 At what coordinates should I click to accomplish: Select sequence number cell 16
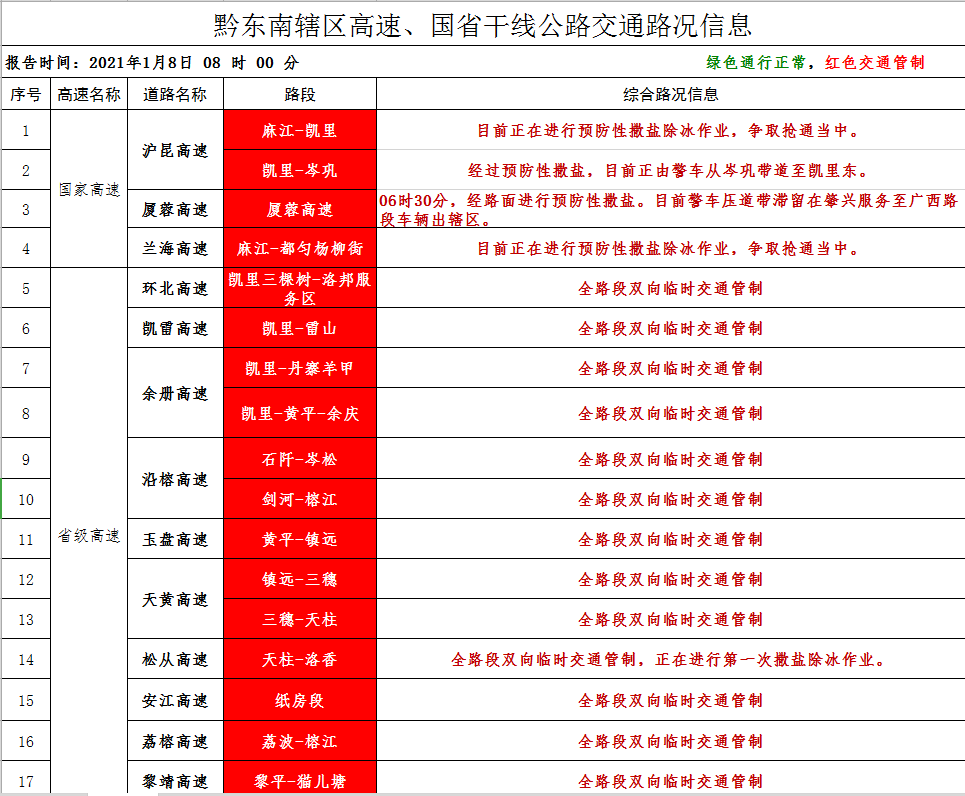[26, 741]
